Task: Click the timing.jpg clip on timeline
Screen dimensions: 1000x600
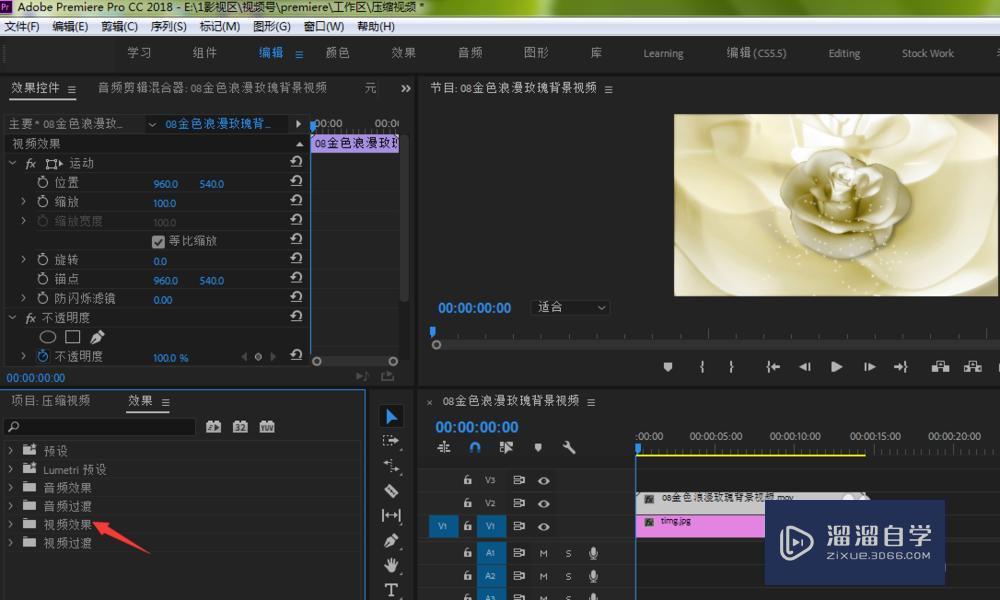Action: (700, 526)
